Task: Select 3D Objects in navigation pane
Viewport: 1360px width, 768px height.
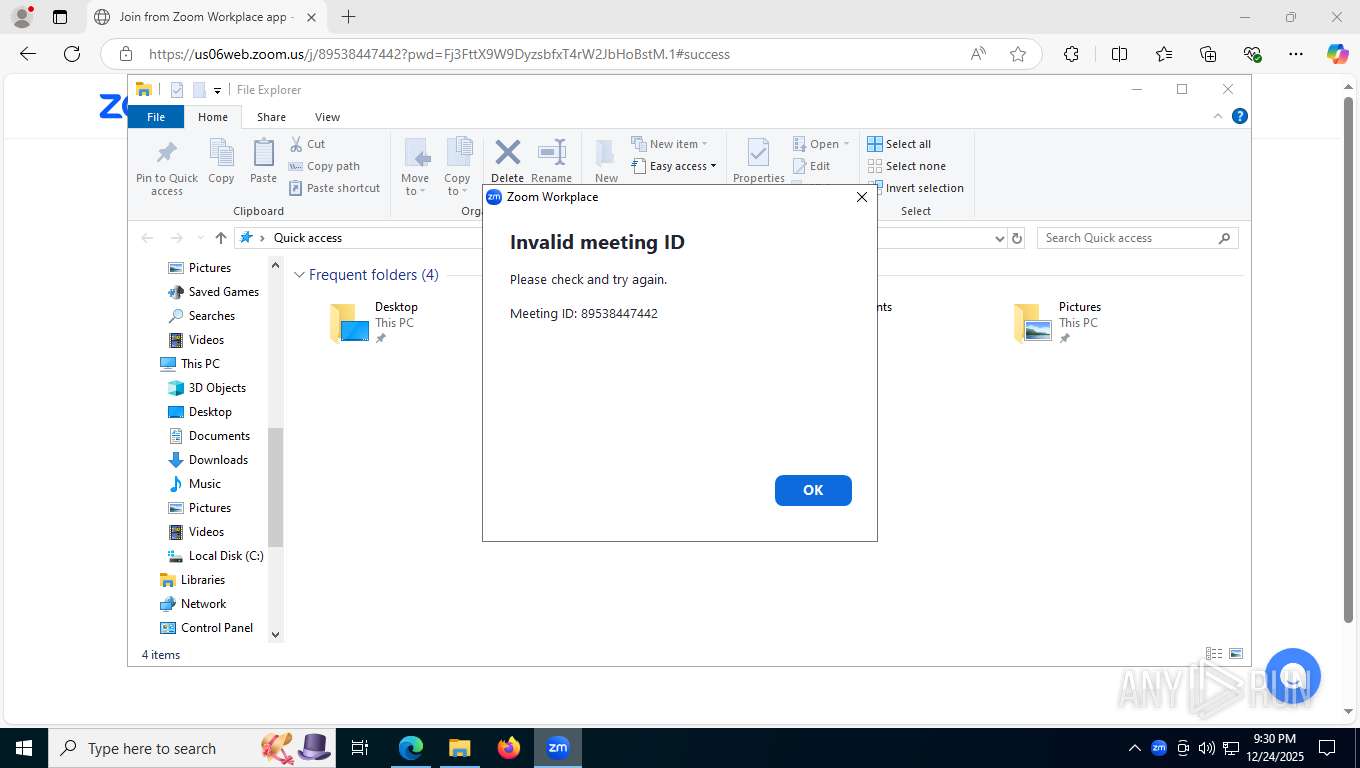Action: (207, 388)
